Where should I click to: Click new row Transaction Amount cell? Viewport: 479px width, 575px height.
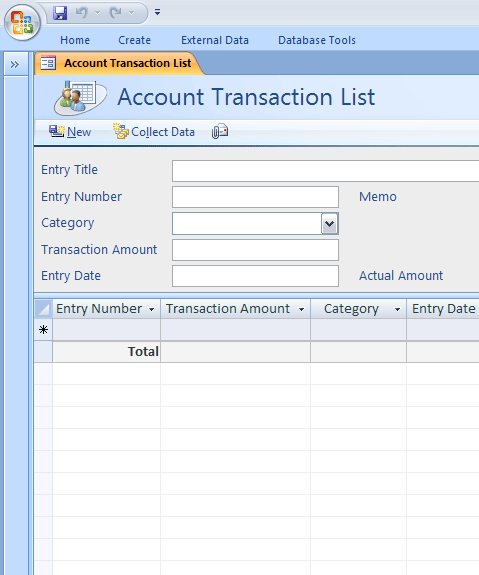click(235, 330)
